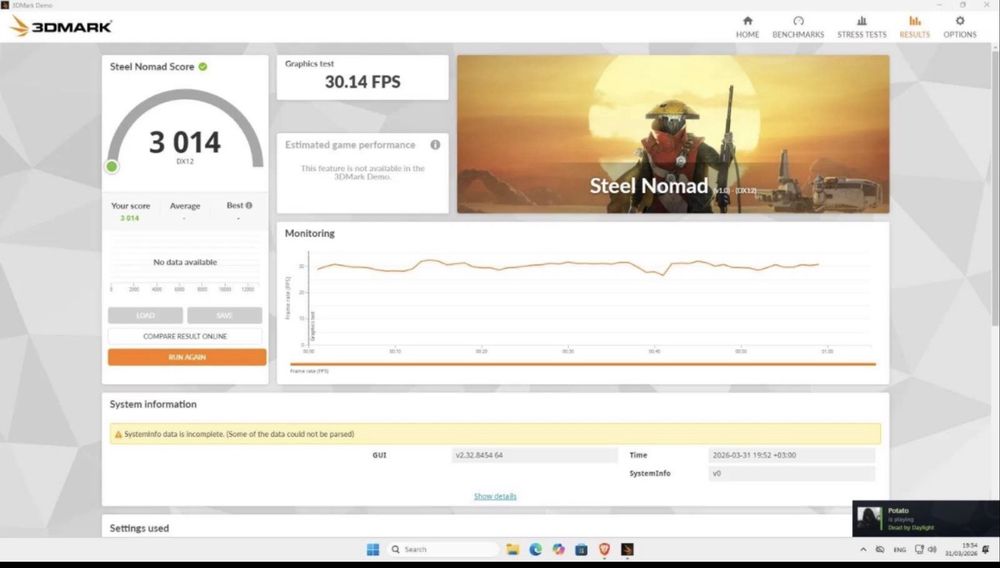The width and height of the screenshot is (1000, 568).
Task: Open Brave browser from the taskbar
Action: click(605, 550)
